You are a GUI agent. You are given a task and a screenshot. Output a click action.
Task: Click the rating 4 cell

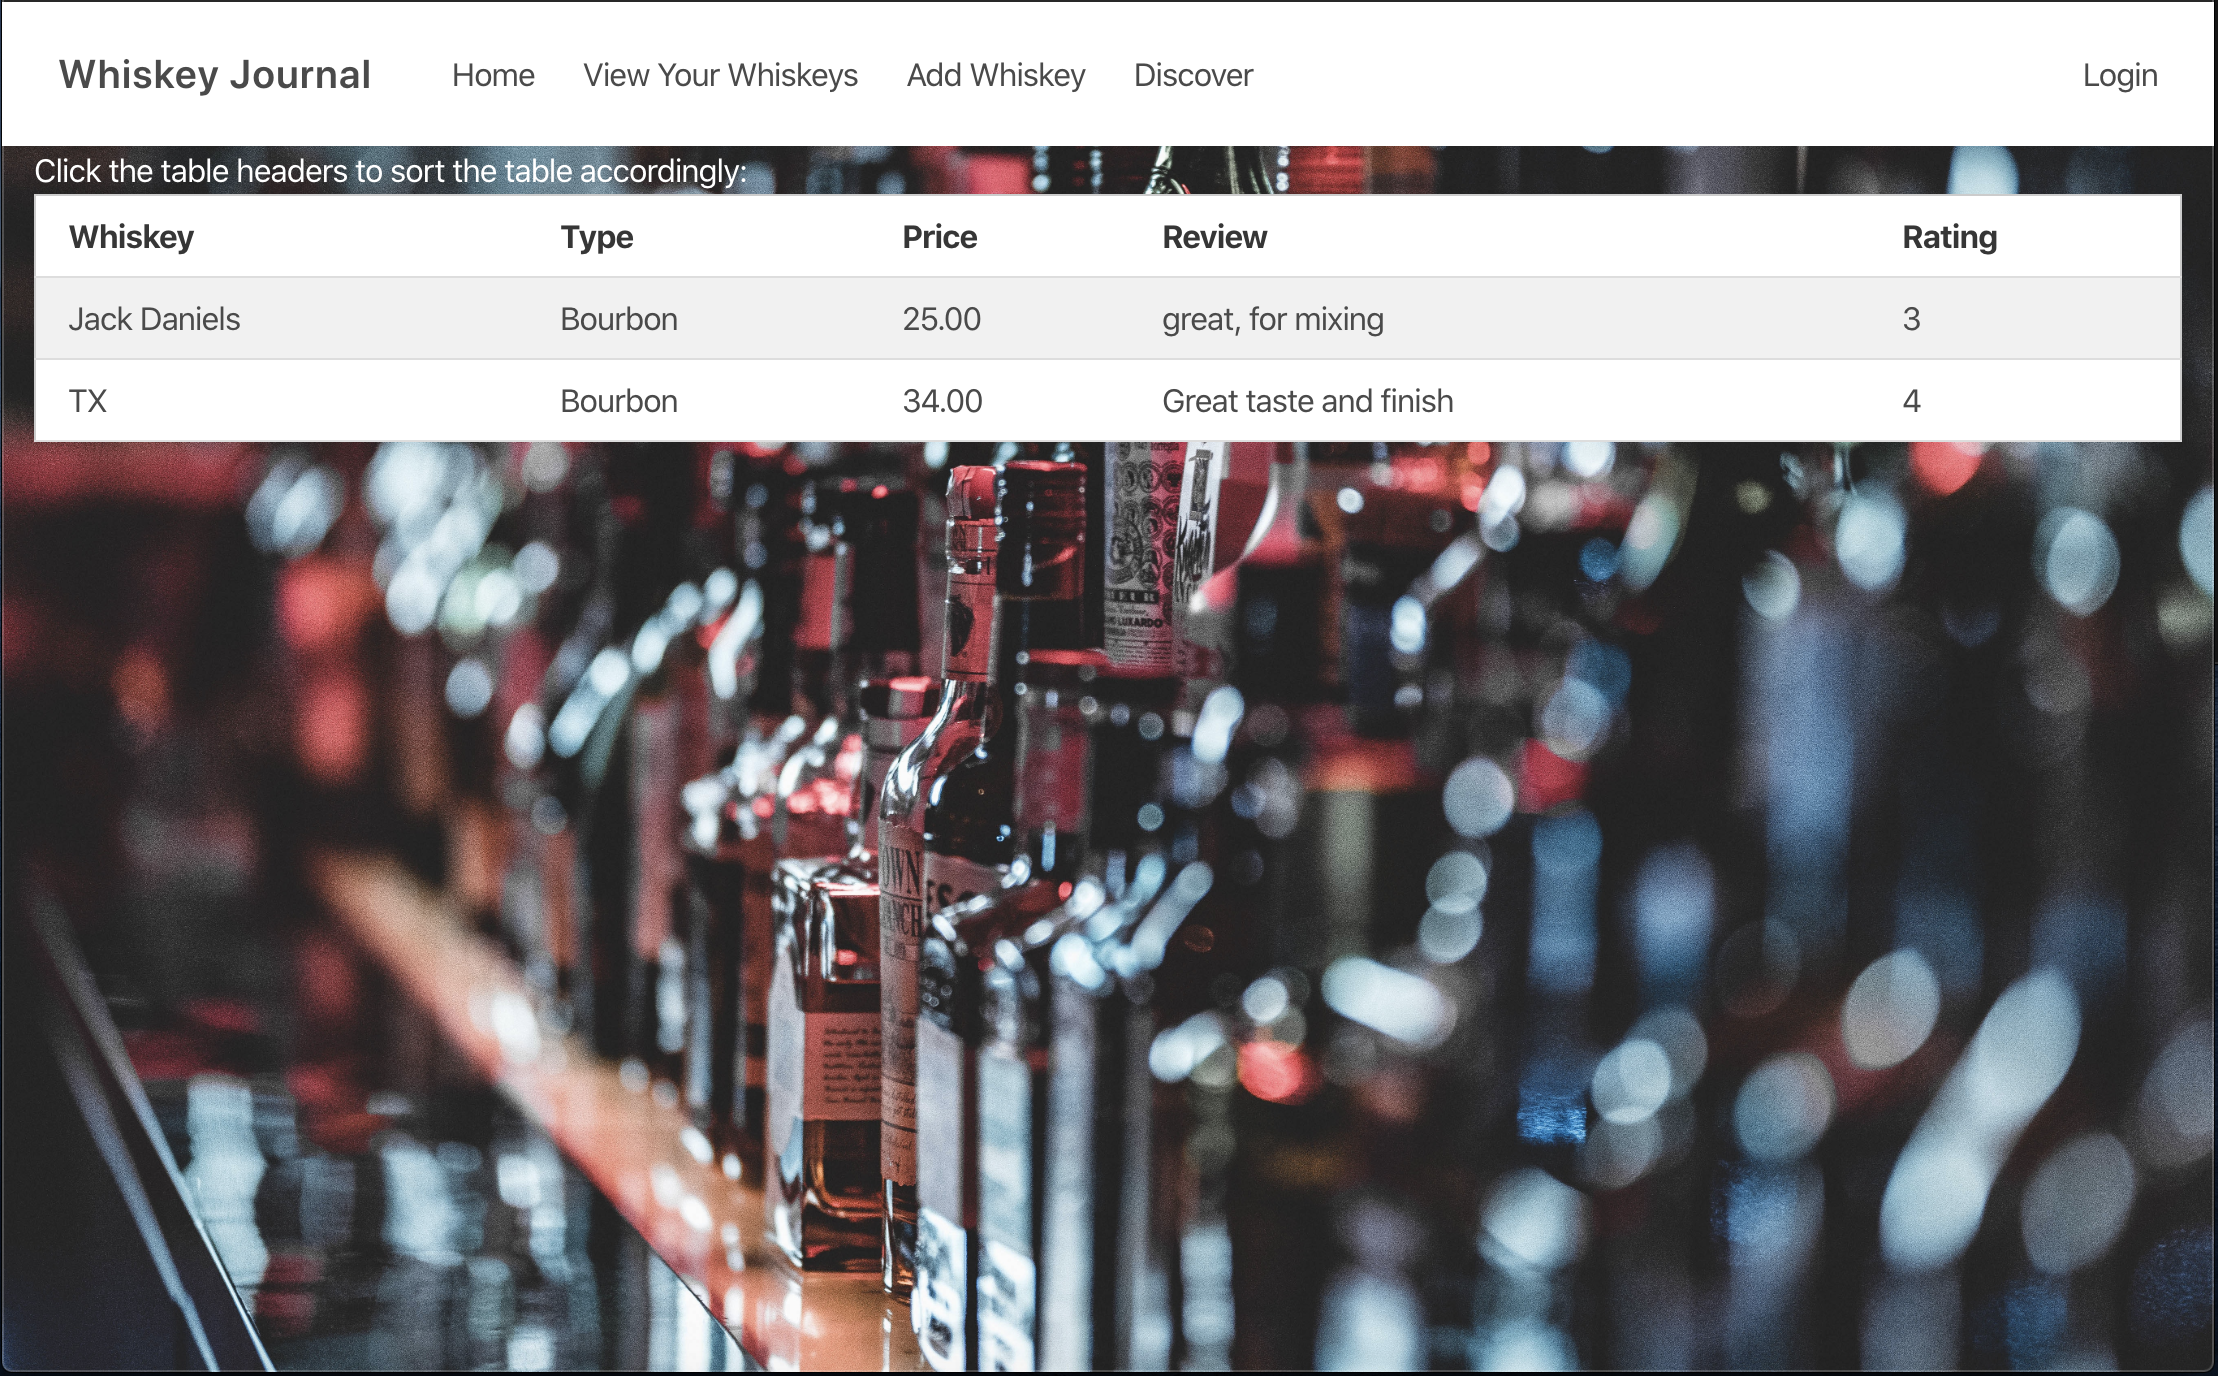pos(1911,401)
